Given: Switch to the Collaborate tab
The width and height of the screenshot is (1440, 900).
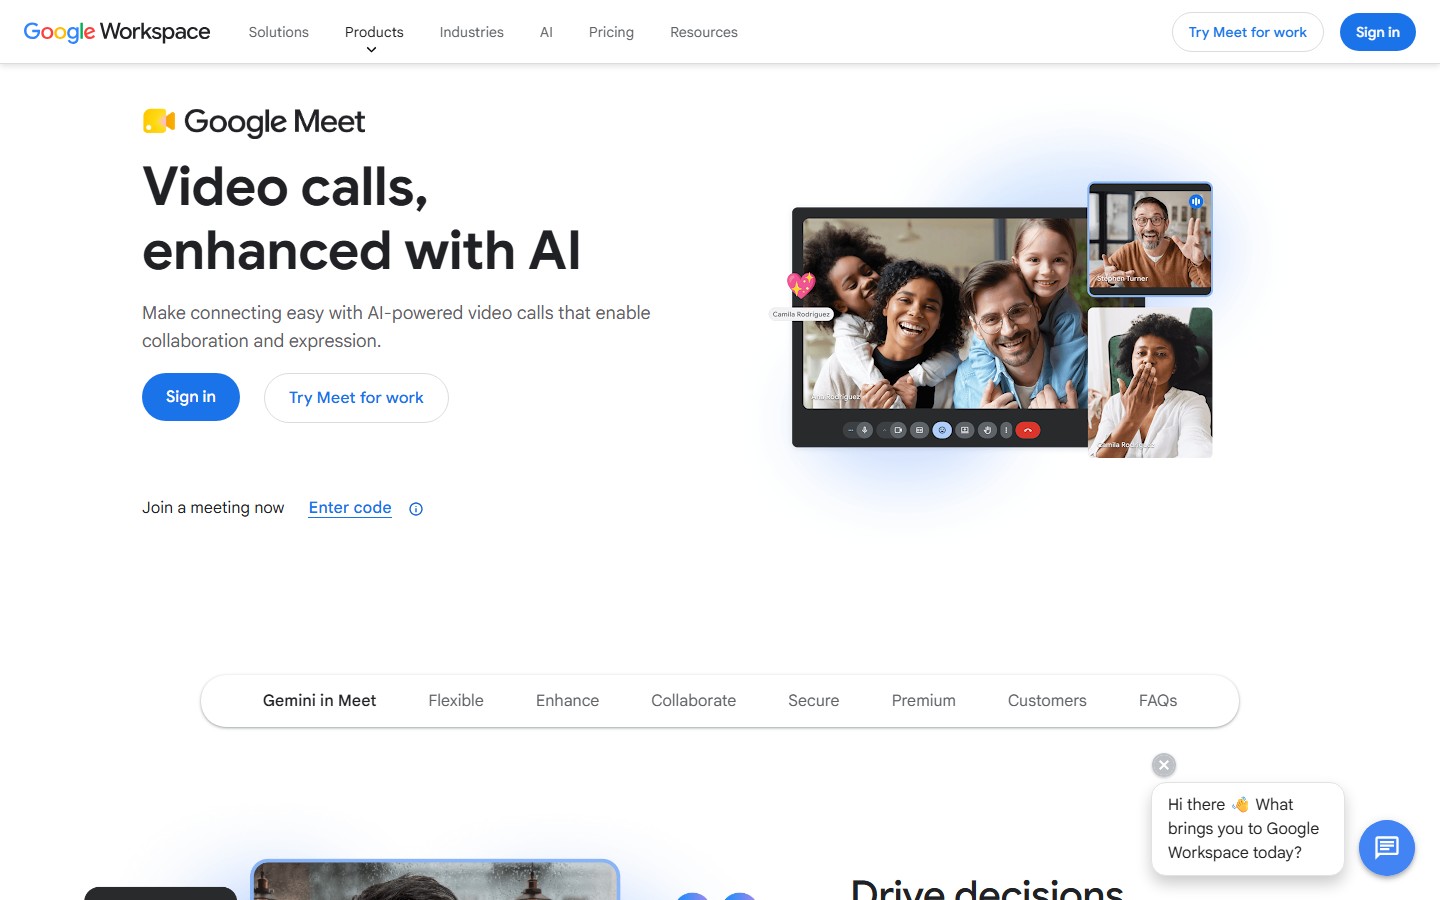Looking at the screenshot, I should (x=693, y=701).
